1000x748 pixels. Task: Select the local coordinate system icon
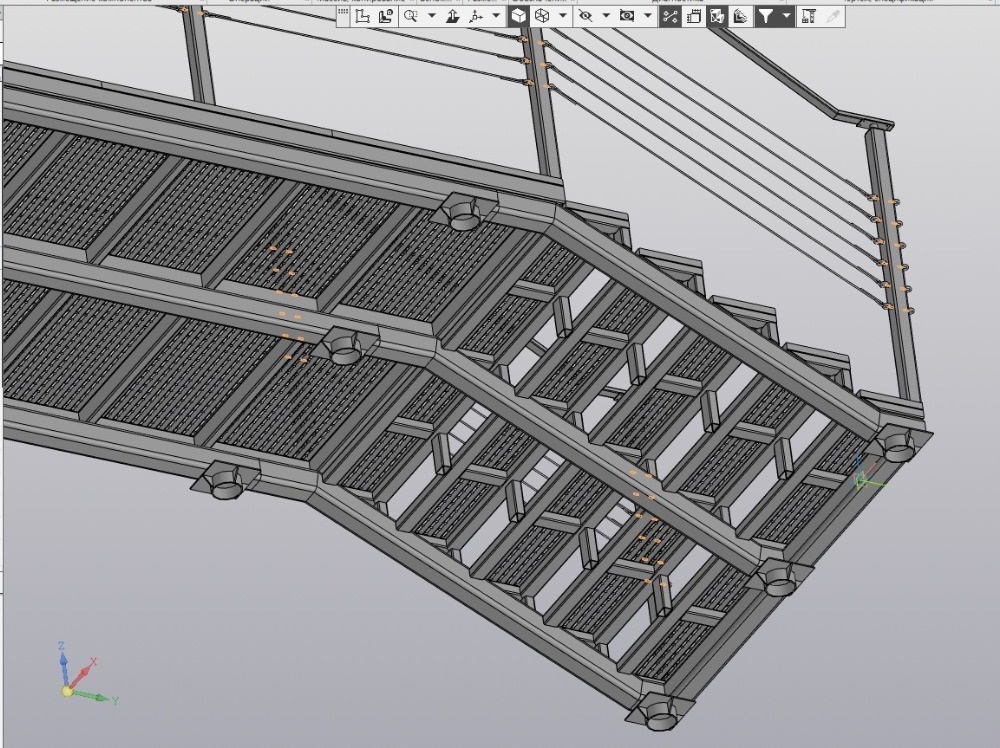[x=362, y=17]
